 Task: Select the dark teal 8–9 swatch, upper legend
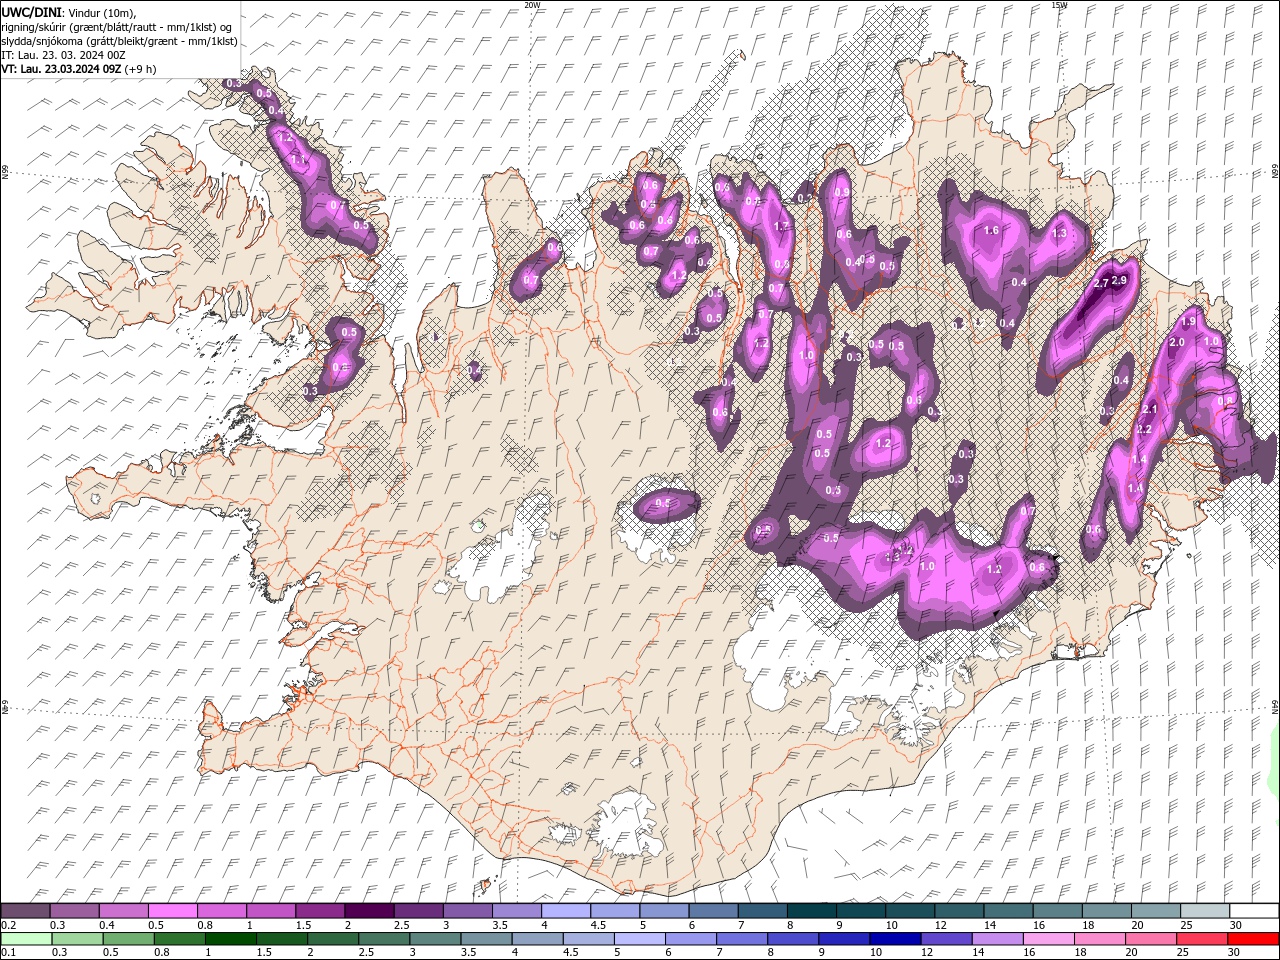[812, 911]
